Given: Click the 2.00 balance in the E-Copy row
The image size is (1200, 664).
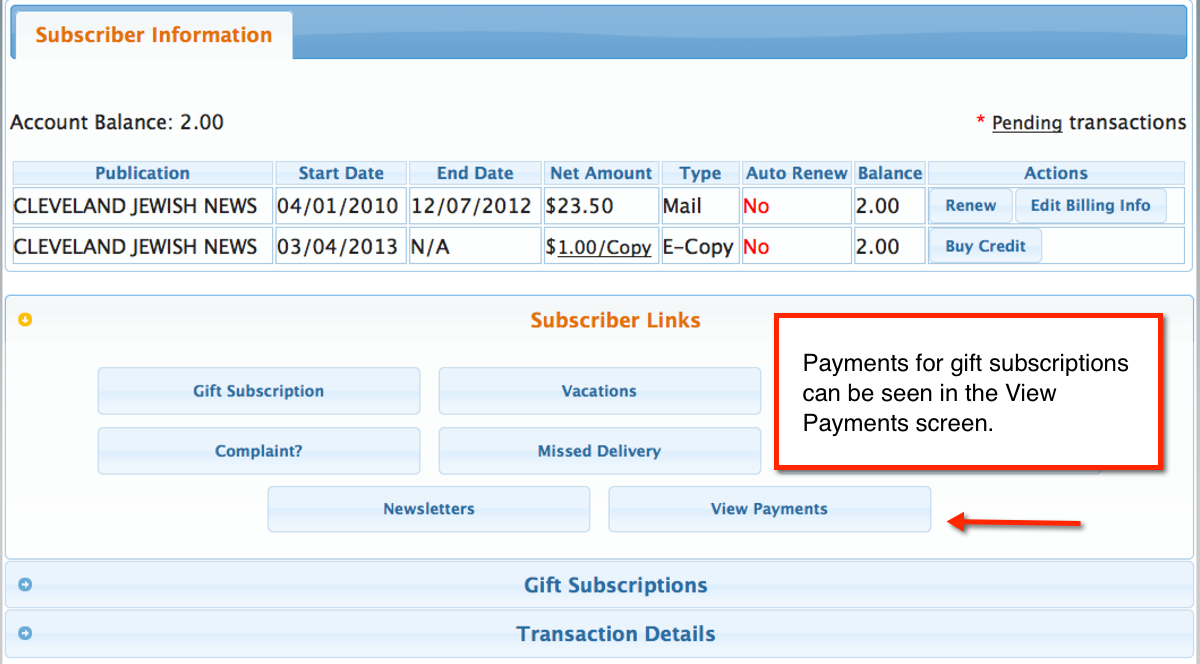Looking at the screenshot, I should [x=890, y=246].
